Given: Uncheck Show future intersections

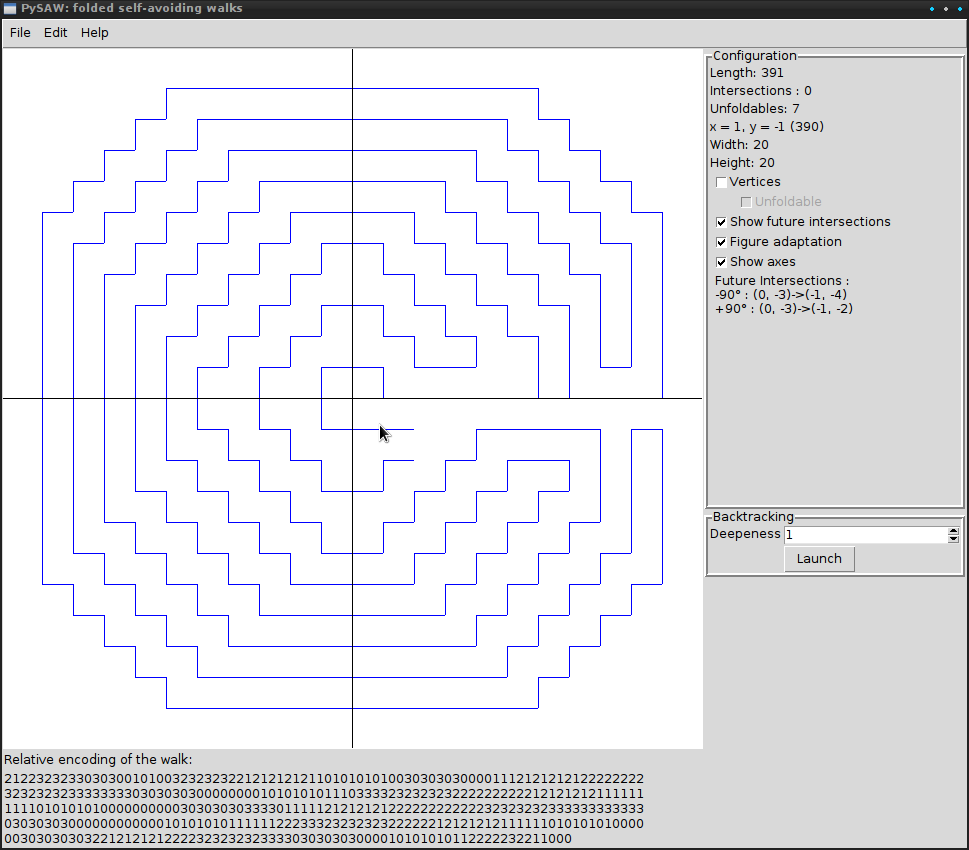Looking at the screenshot, I should [x=722, y=222].
